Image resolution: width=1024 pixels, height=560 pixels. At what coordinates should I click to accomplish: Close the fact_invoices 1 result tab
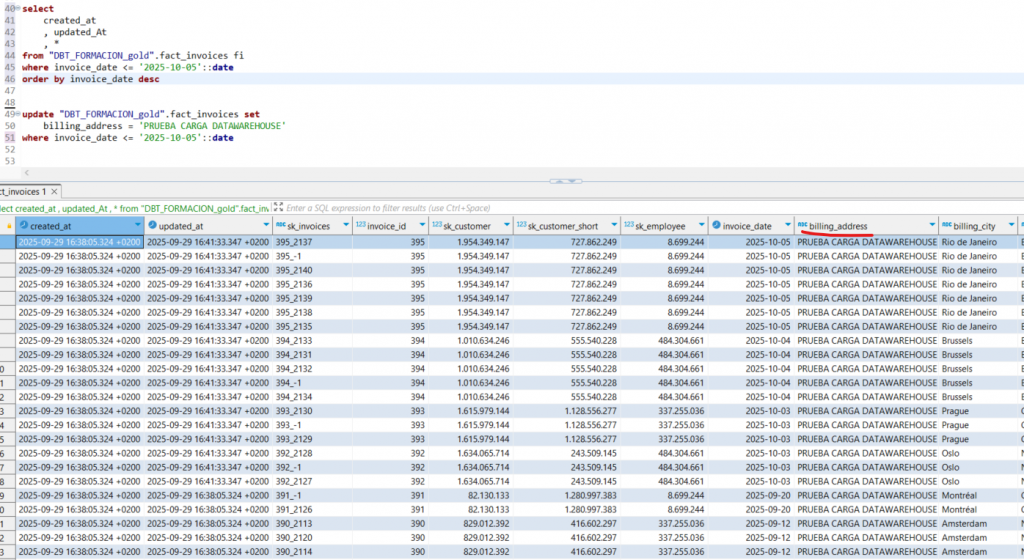click(x=55, y=191)
